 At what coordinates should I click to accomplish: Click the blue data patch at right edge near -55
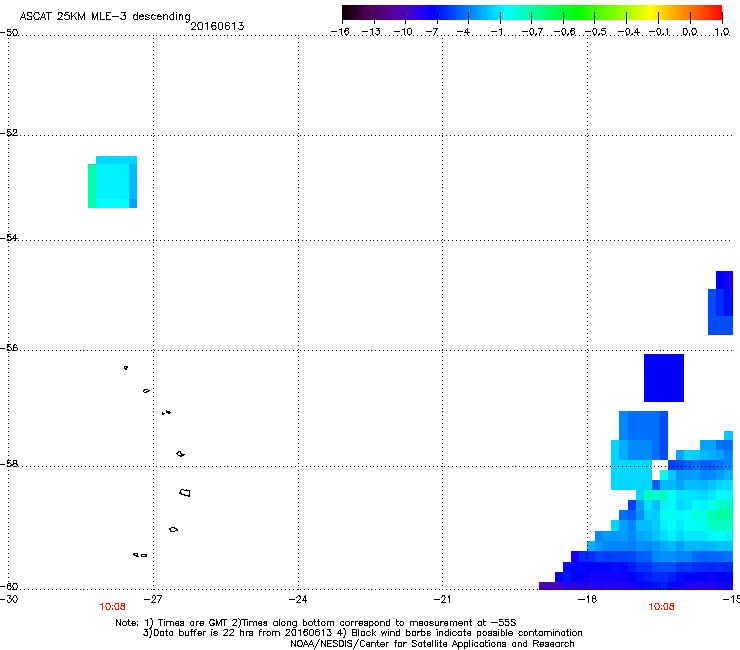click(x=721, y=303)
